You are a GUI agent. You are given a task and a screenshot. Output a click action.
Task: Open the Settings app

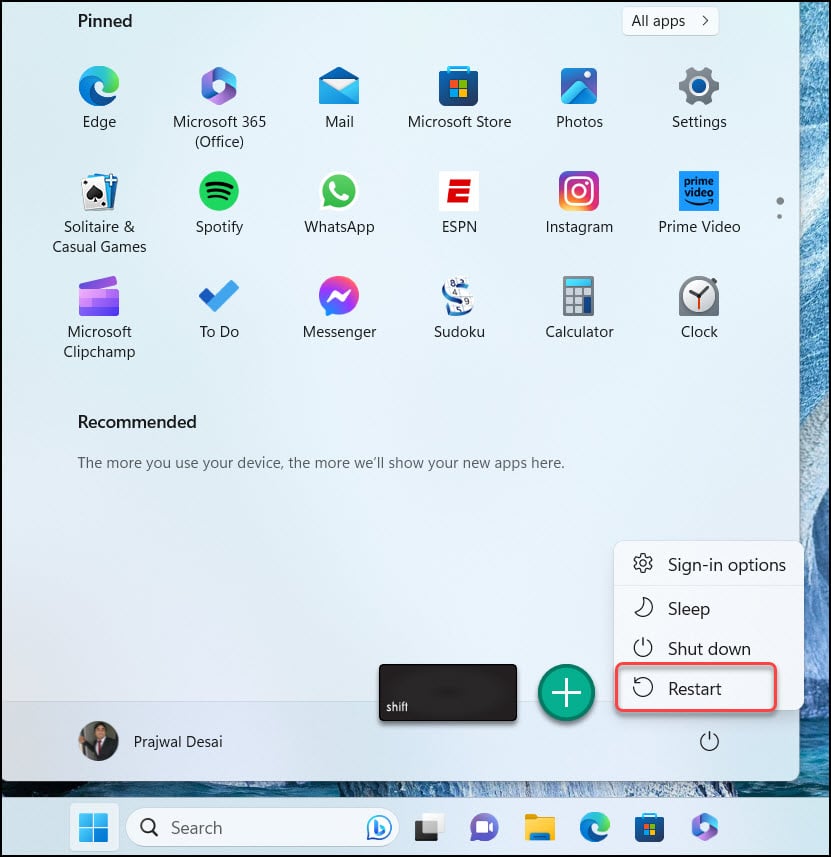tap(699, 97)
